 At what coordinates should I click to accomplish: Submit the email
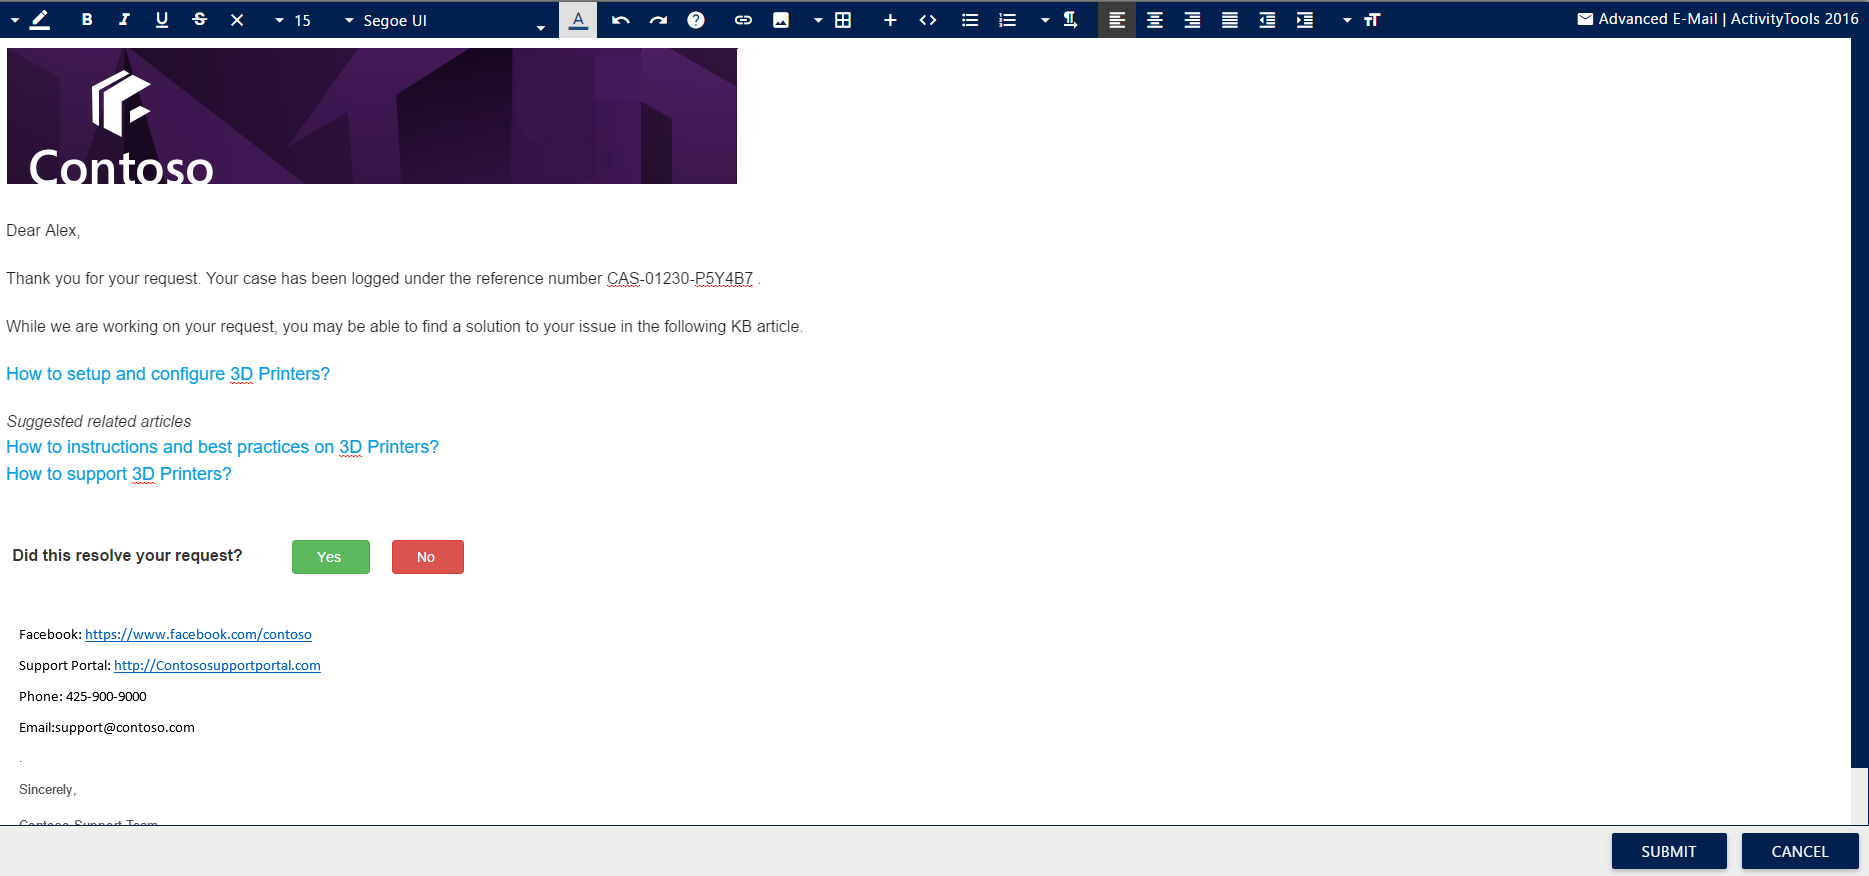[x=1669, y=851]
